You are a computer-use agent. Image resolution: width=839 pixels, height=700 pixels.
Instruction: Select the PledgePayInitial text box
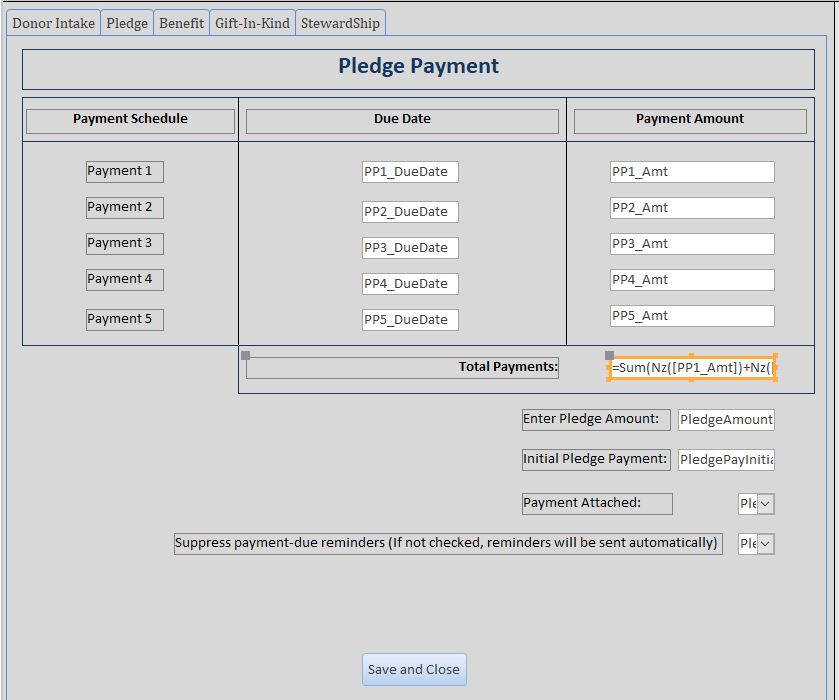tap(726, 460)
